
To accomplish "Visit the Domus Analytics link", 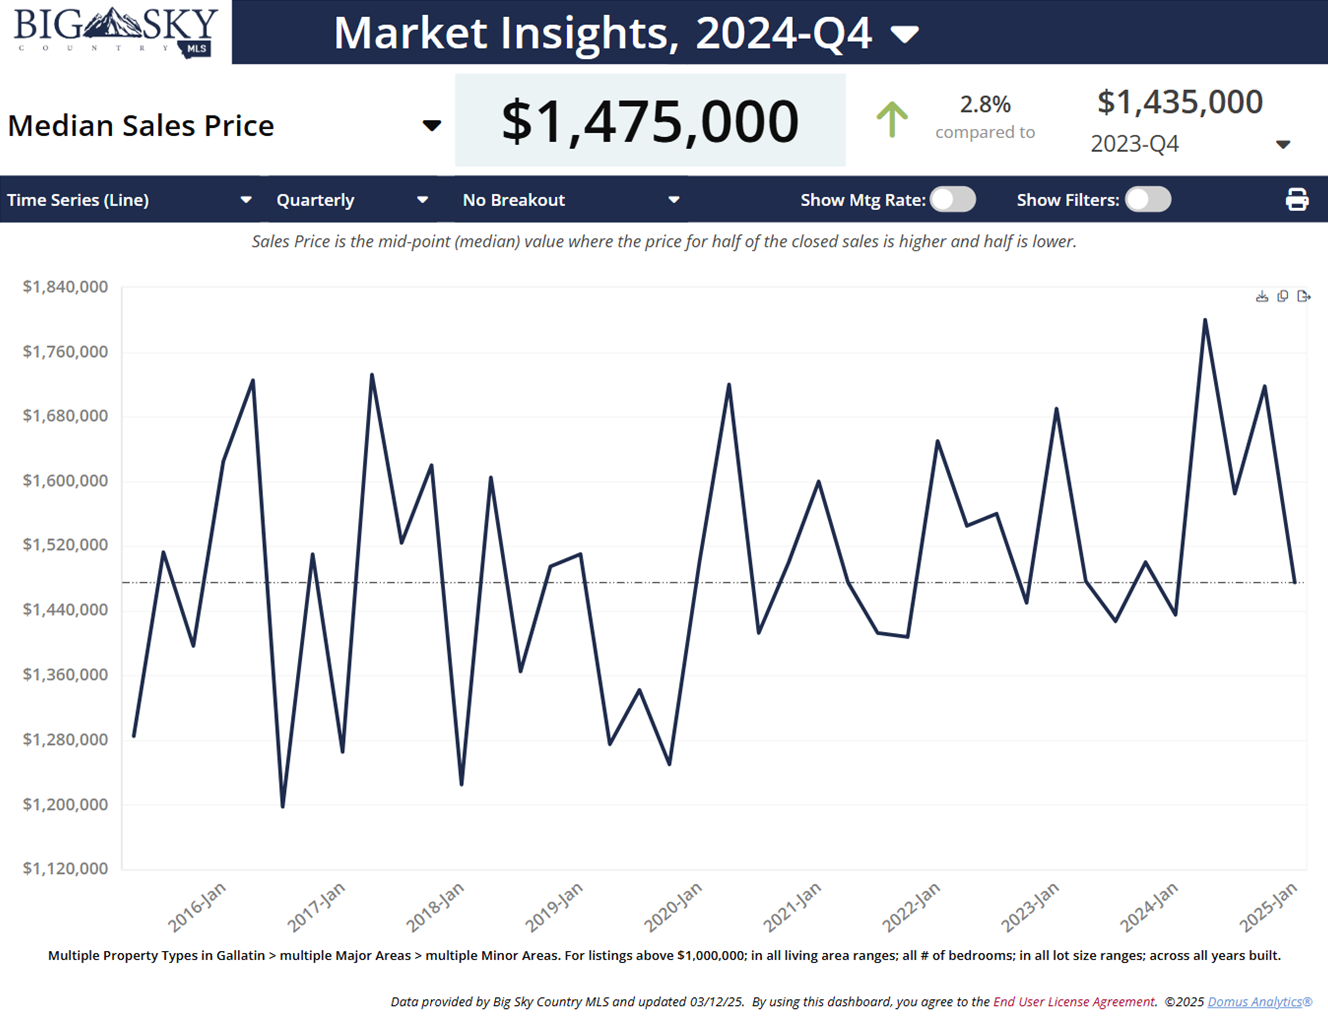I will [1258, 1001].
